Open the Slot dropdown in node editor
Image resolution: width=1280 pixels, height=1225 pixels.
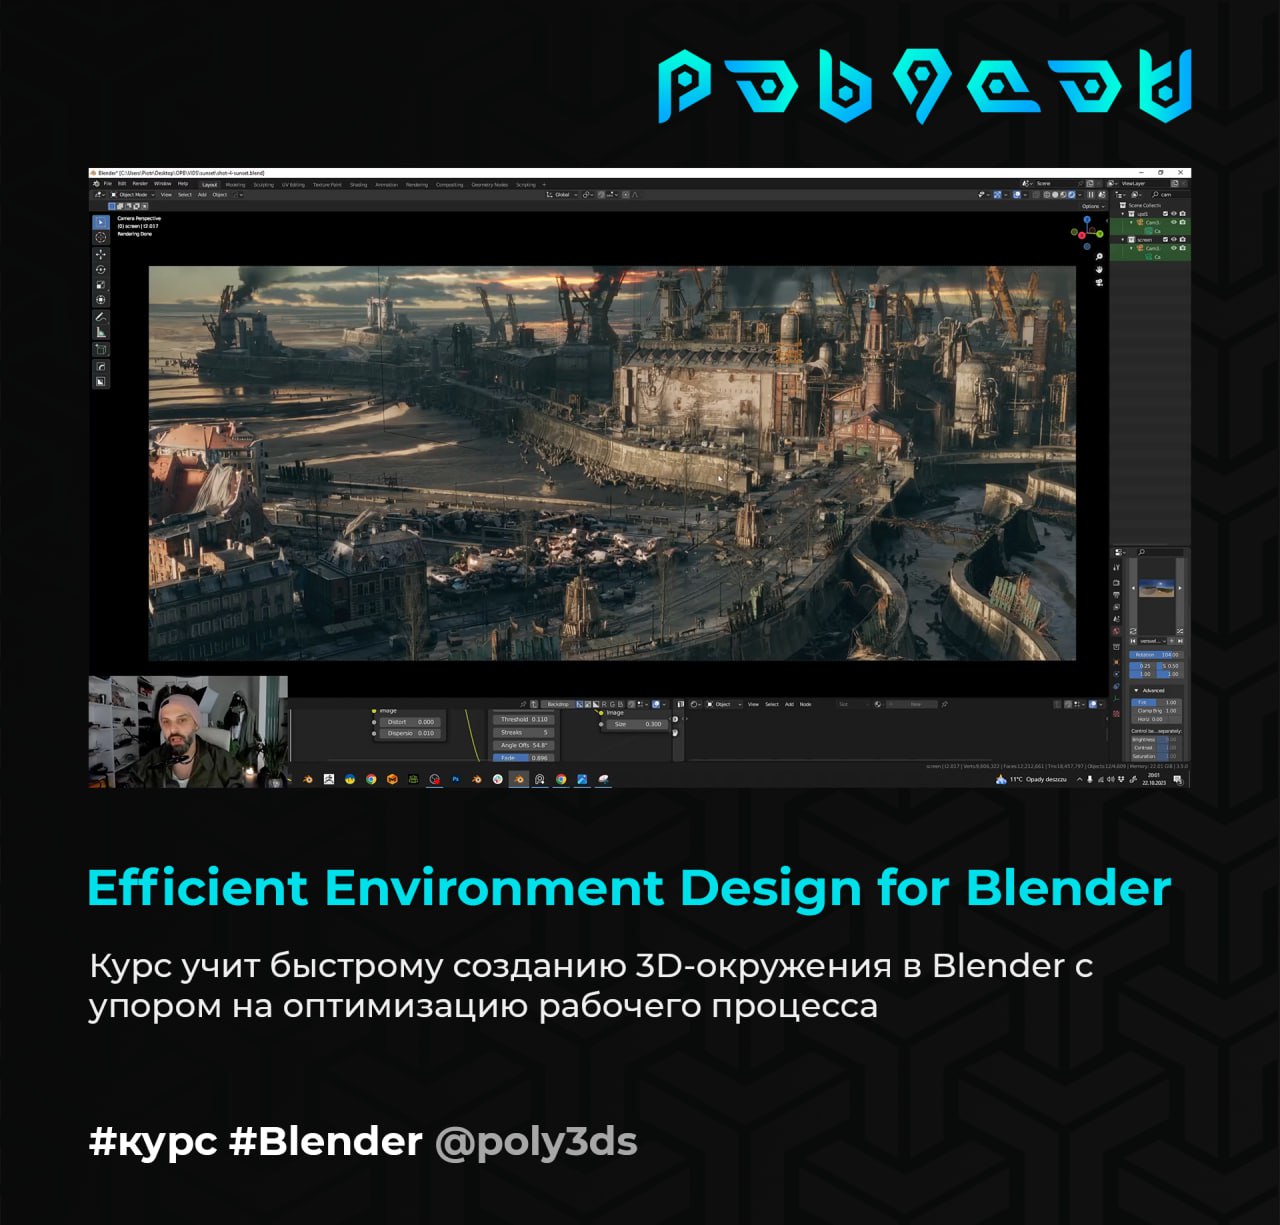pyautogui.click(x=853, y=704)
